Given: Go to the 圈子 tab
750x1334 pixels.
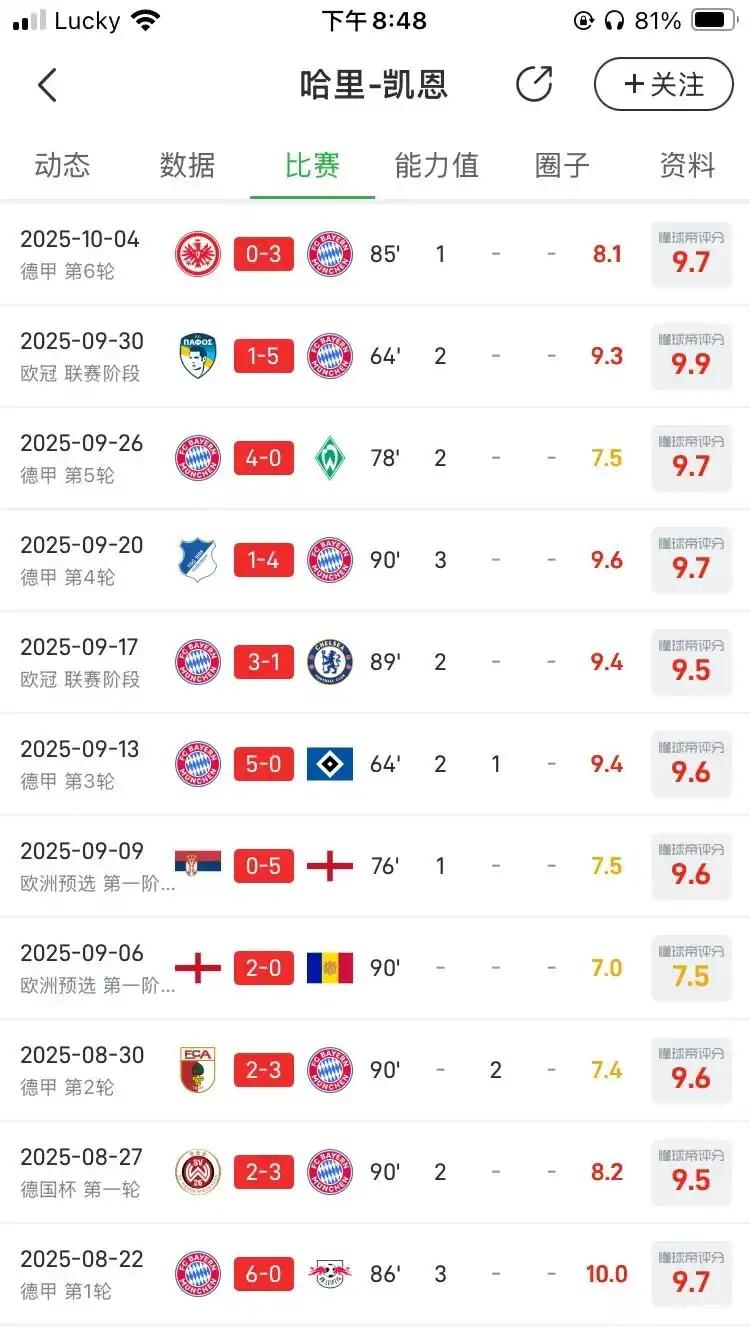Looking at the screenshot, I should [562, 165].
